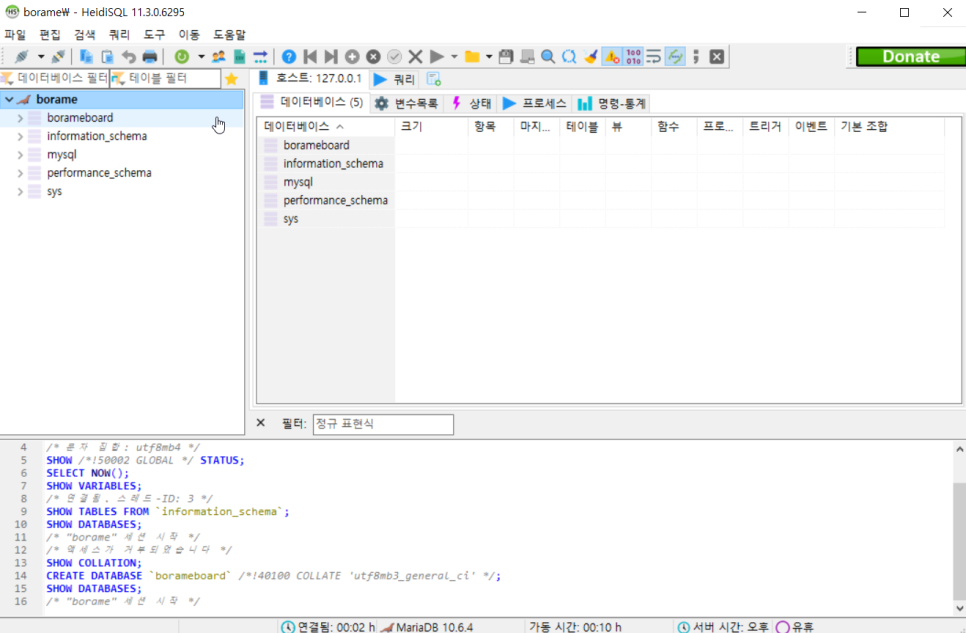Click the boxed X icon in toolbar

coord(716,57)
